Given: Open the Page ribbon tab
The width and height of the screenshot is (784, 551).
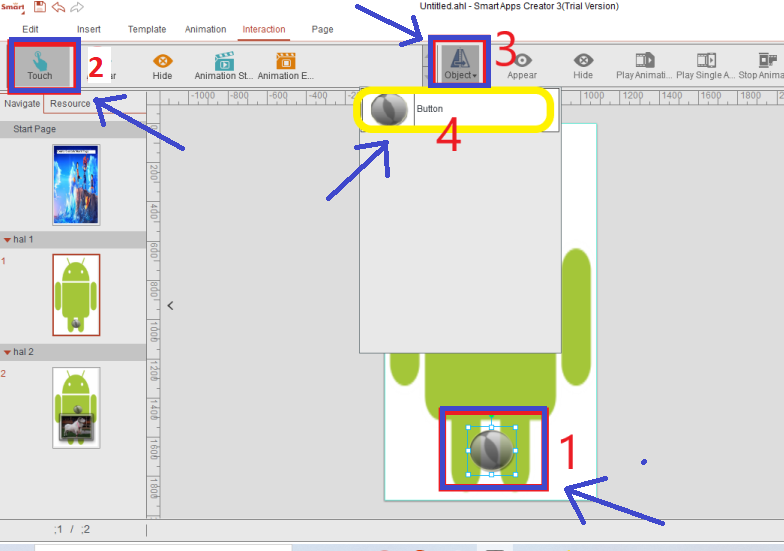Looking at the screenshot, I should (322, 30).
